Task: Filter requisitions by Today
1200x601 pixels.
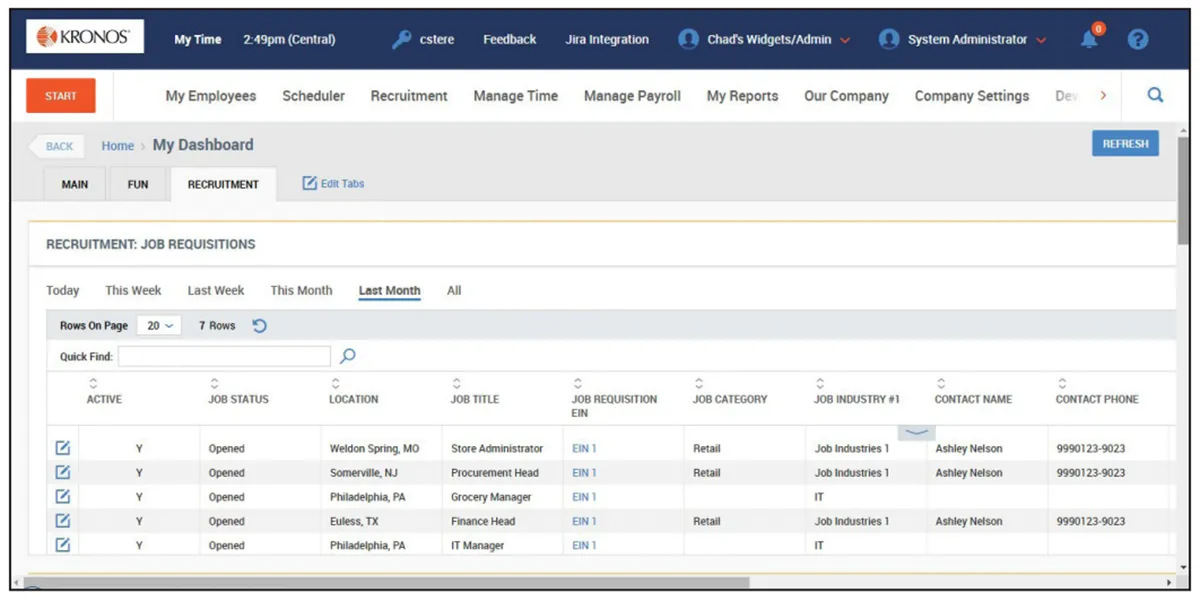Action: pyautogui.click(x=62, y=291)
